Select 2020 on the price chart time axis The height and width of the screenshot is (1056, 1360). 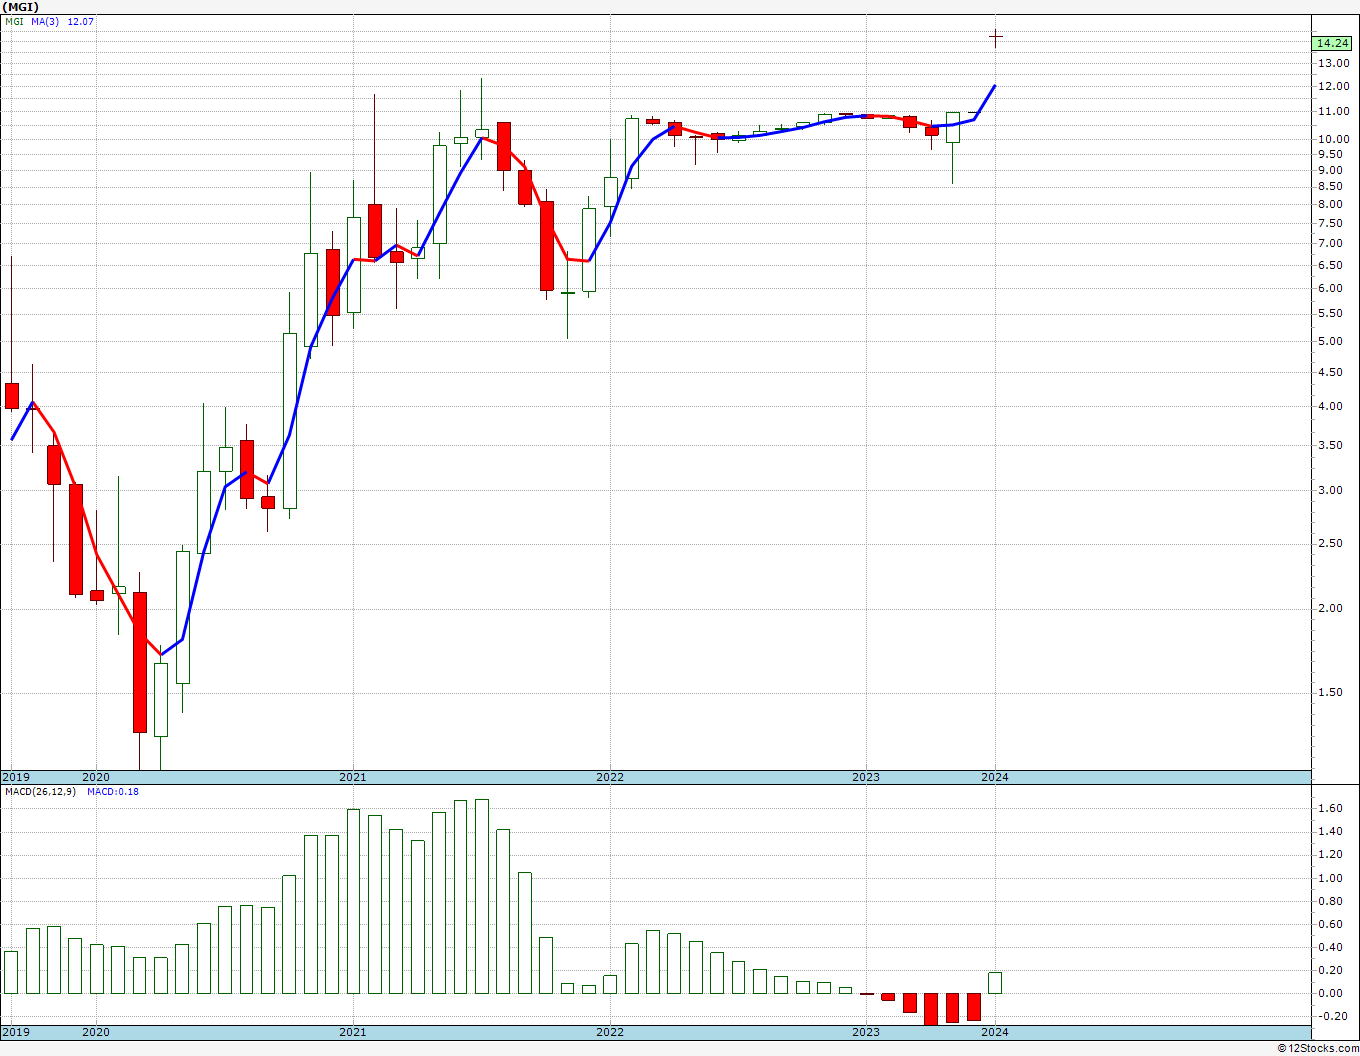click(96, 777)
